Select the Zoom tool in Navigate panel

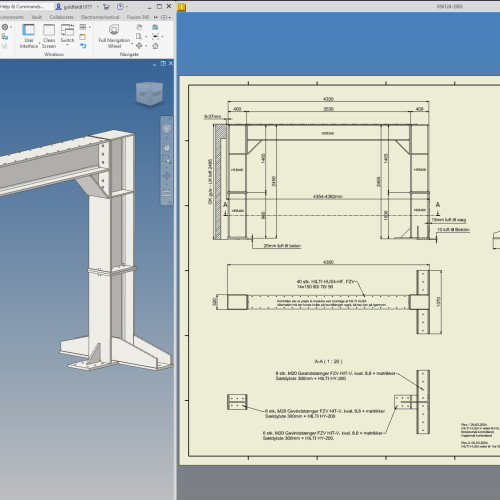[139, 36]
